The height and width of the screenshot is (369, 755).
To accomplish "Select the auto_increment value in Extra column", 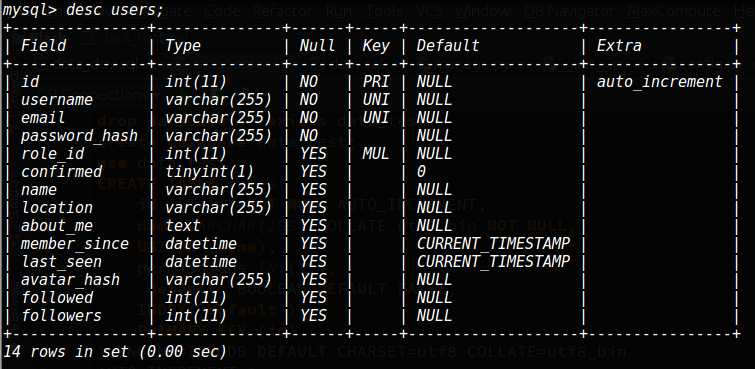I will (660, 81).
